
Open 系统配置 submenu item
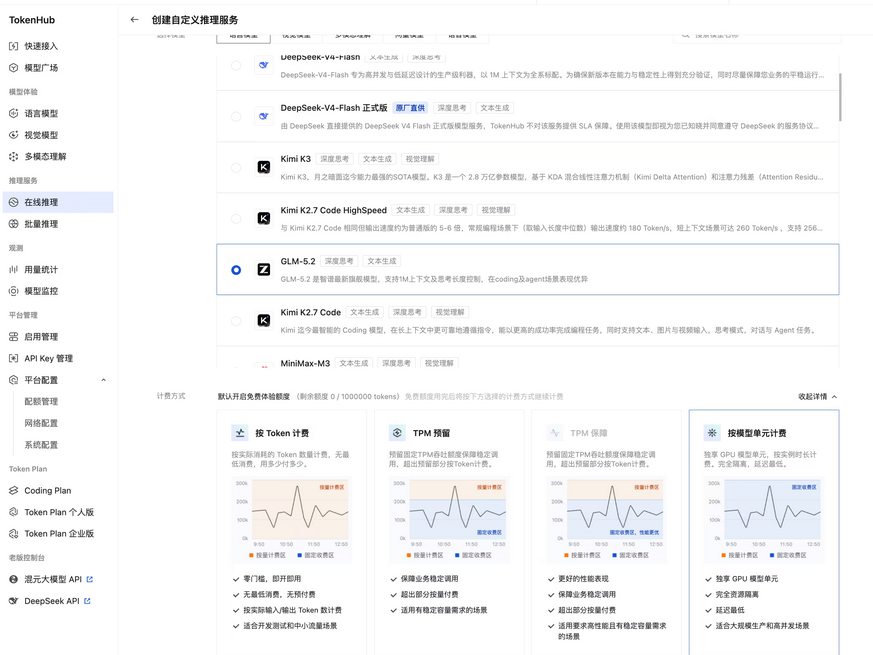(41, 445)
